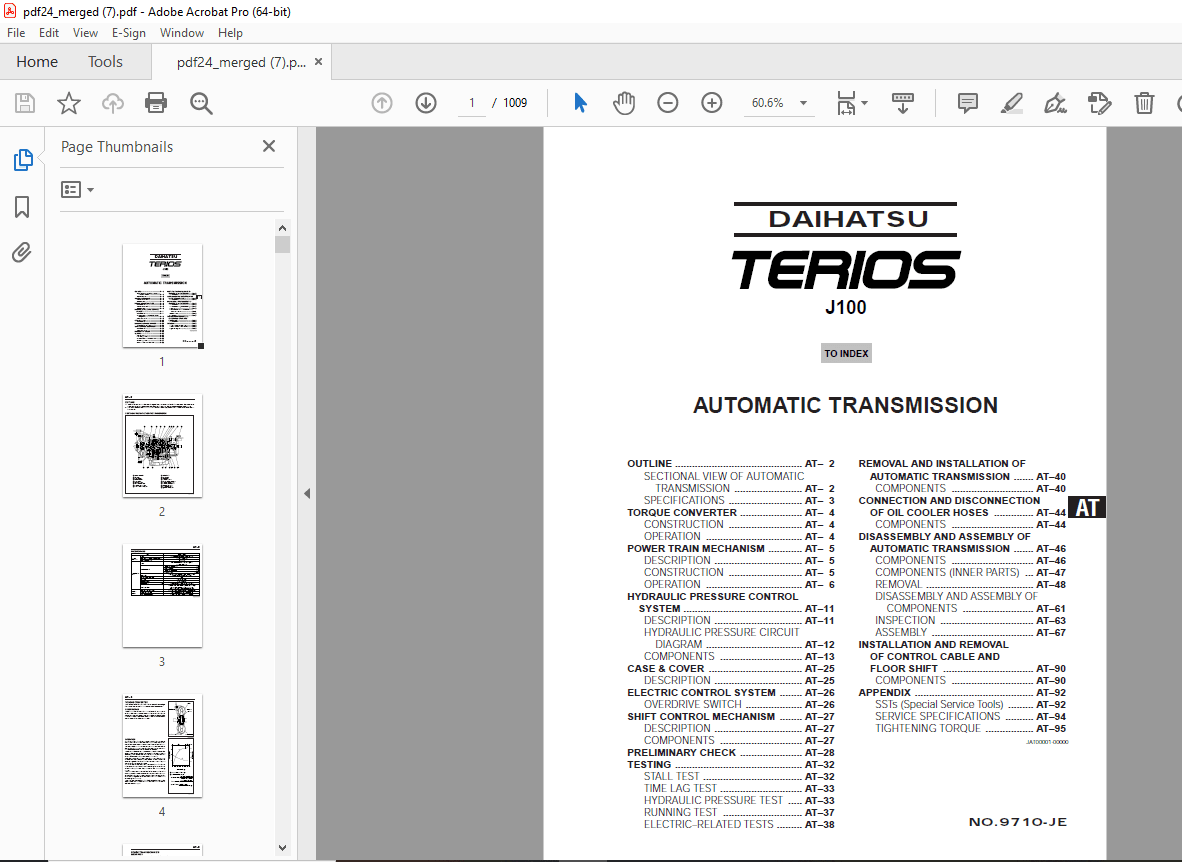
Task: Open the Page Thumbnails panel icon
Action: pos(22,159)
